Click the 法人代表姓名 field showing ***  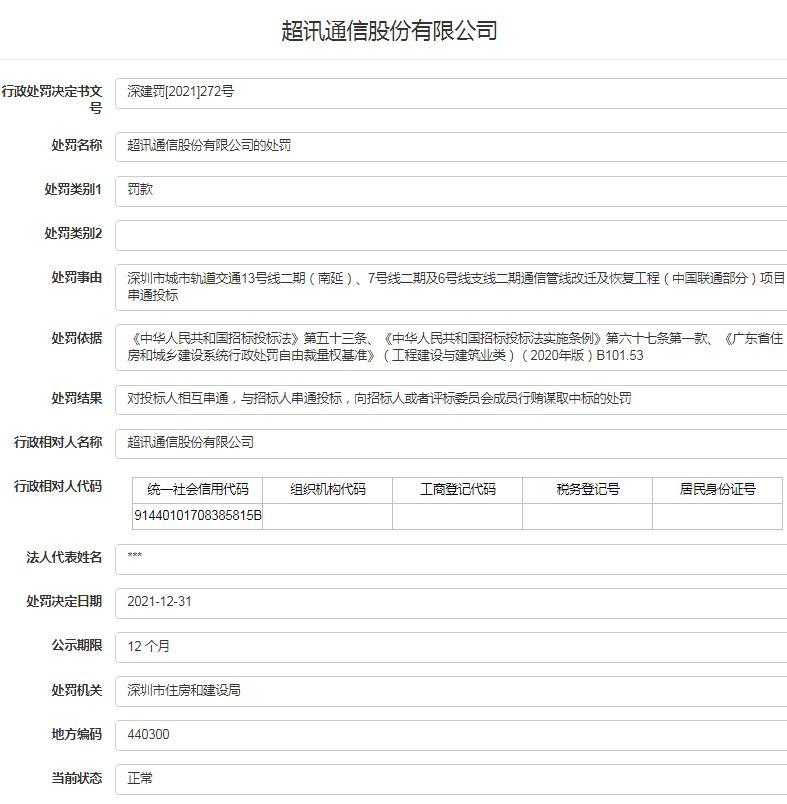451,559
